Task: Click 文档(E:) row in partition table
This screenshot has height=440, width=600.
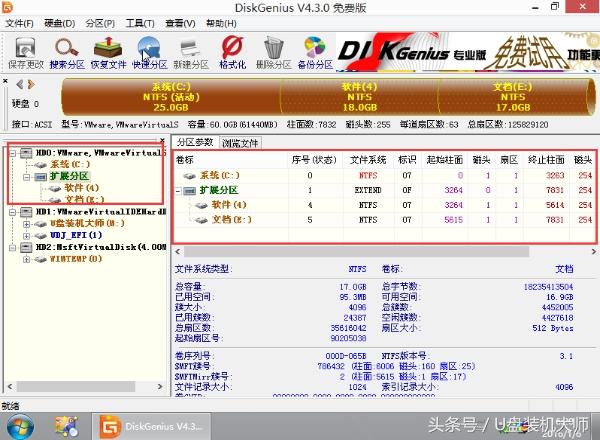Action: [x=385, y=220]
